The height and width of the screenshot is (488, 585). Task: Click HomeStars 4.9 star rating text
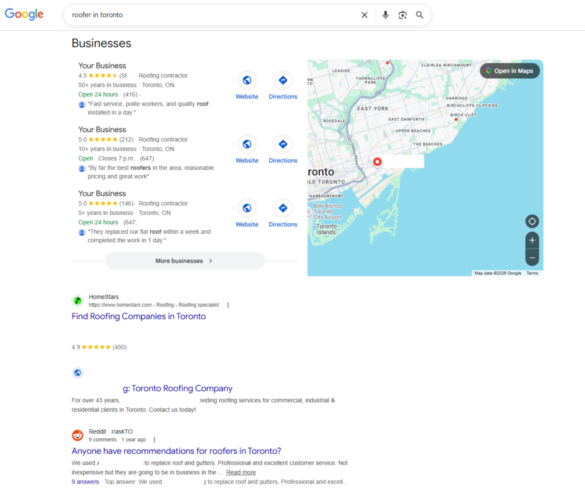coord(99,347)
